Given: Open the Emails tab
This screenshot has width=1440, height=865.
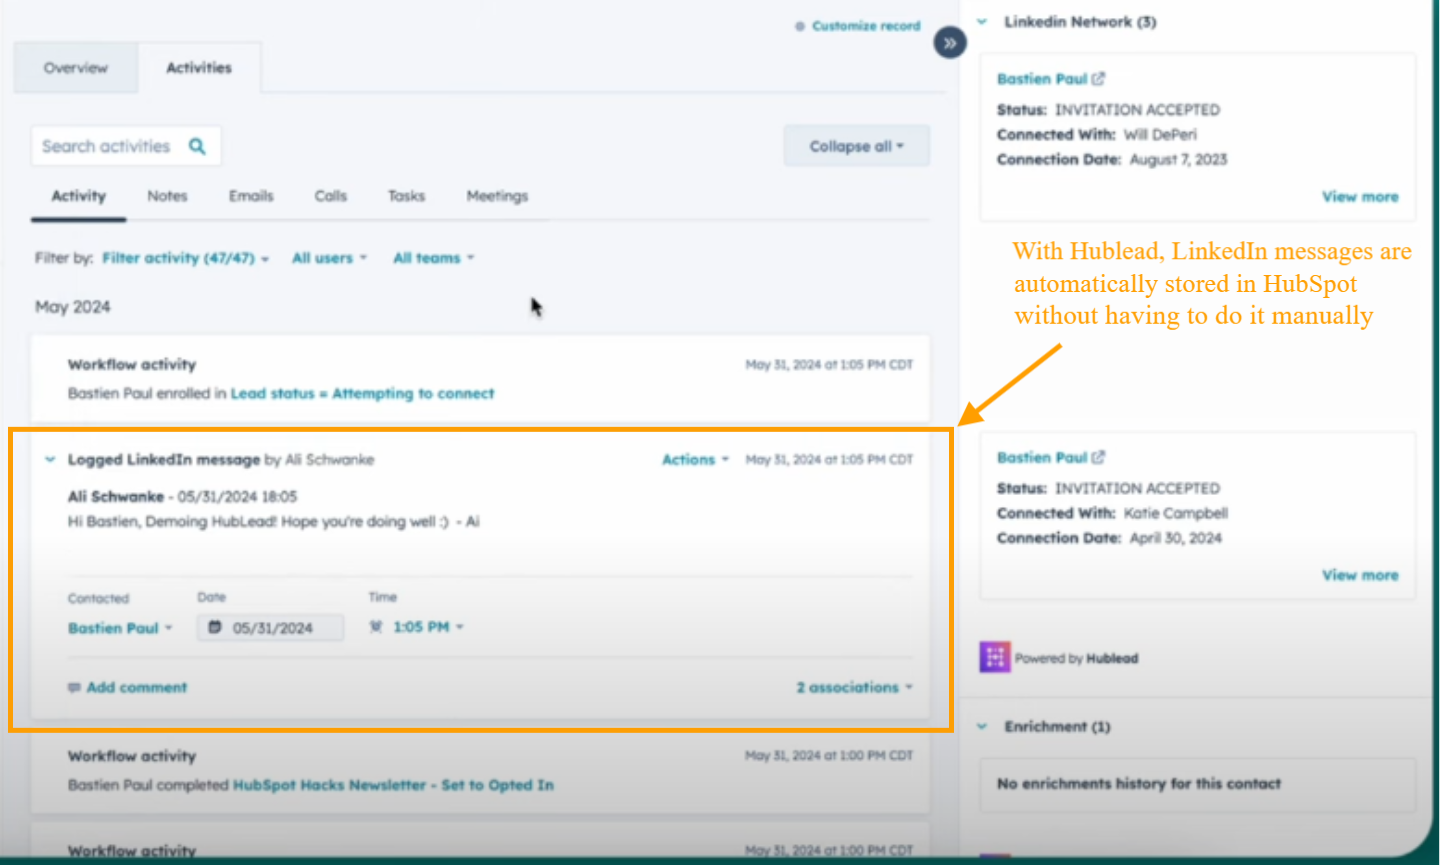Looking at the screenshot, I should [251, 196].
